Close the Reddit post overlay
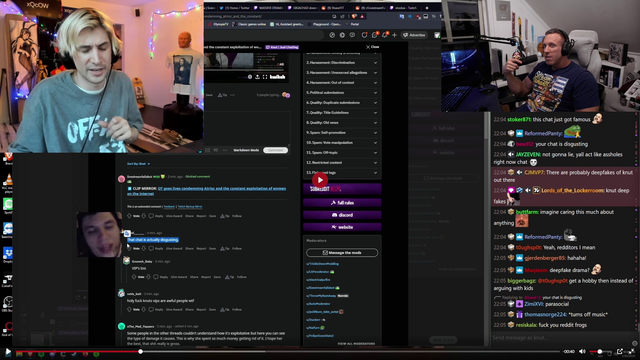640x360 pixels. [373, 47]
